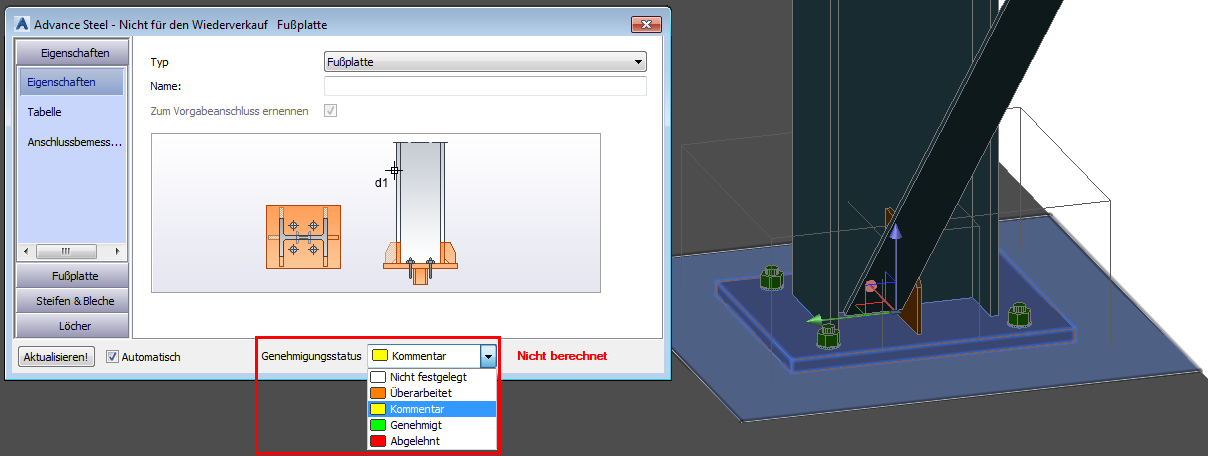Screen dimensions: 1208x456
Task: Click the base plate top view thumbnail
Action: (x=303, y=237)
